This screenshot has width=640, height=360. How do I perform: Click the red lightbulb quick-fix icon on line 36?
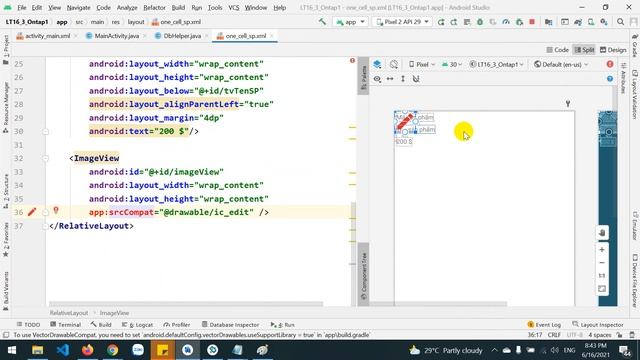56,210
